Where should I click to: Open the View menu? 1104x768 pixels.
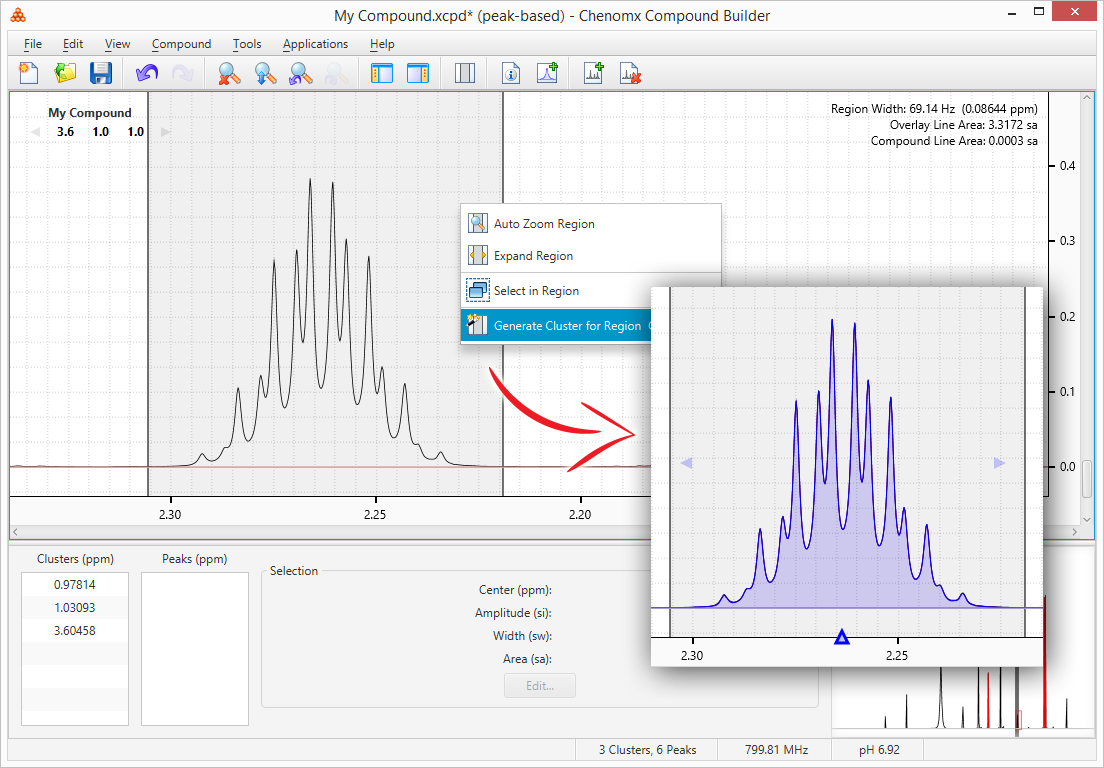[118, 44]
